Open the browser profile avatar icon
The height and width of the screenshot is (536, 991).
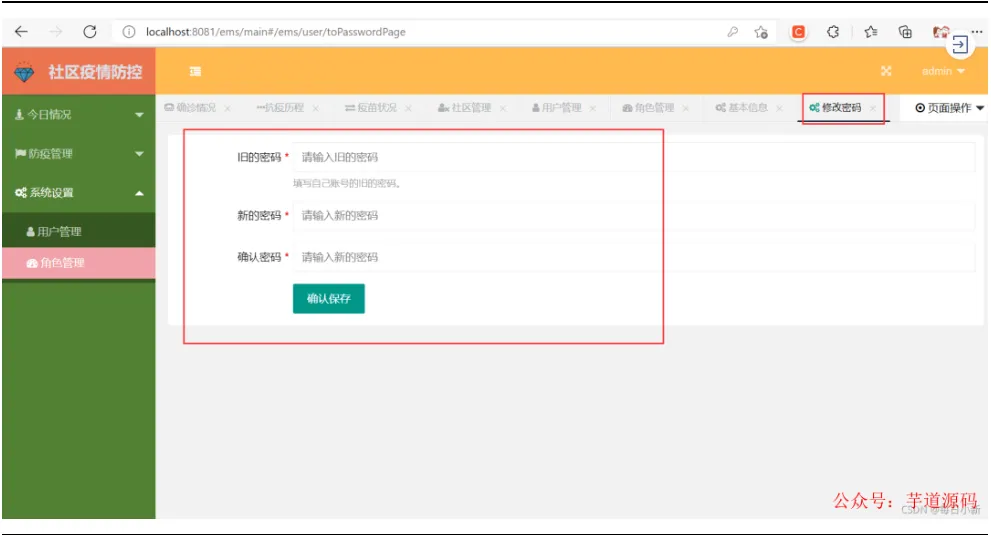pos(940,32)
